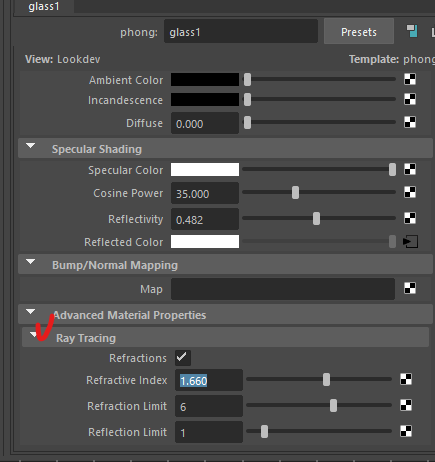Click the Refractive Index map checker icon
435x462 pixels.
[x=406, y=379]
